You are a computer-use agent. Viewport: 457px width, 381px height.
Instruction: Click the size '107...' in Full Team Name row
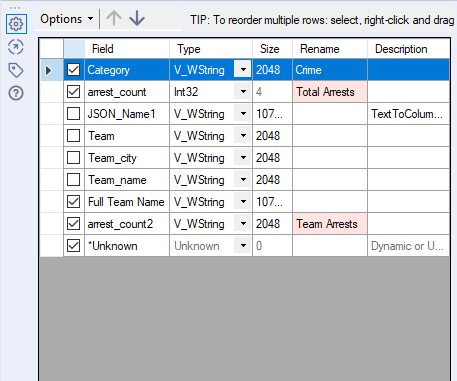tap(272, 202)
